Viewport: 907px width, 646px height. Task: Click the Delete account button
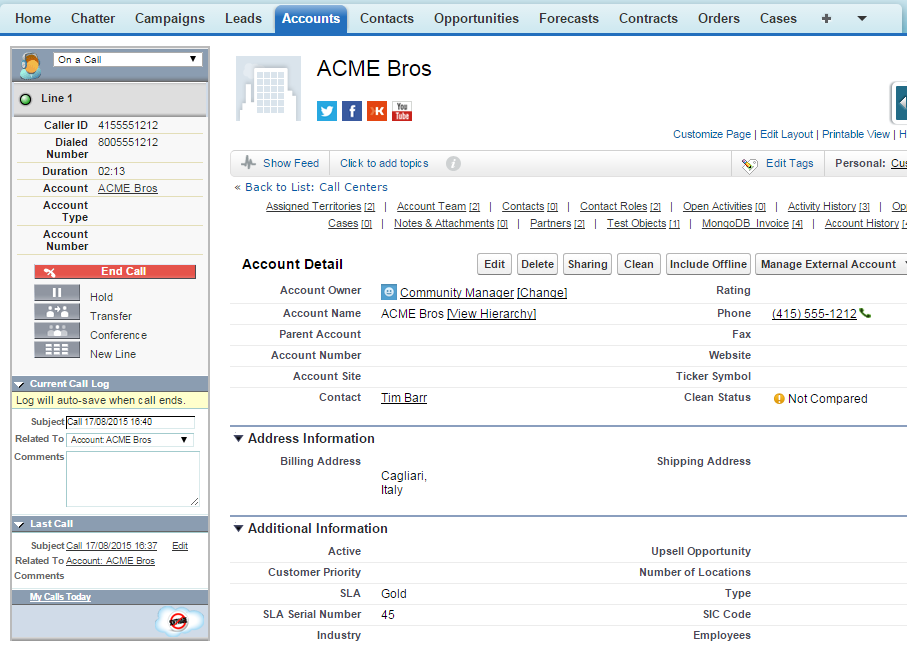coord(537,264)
